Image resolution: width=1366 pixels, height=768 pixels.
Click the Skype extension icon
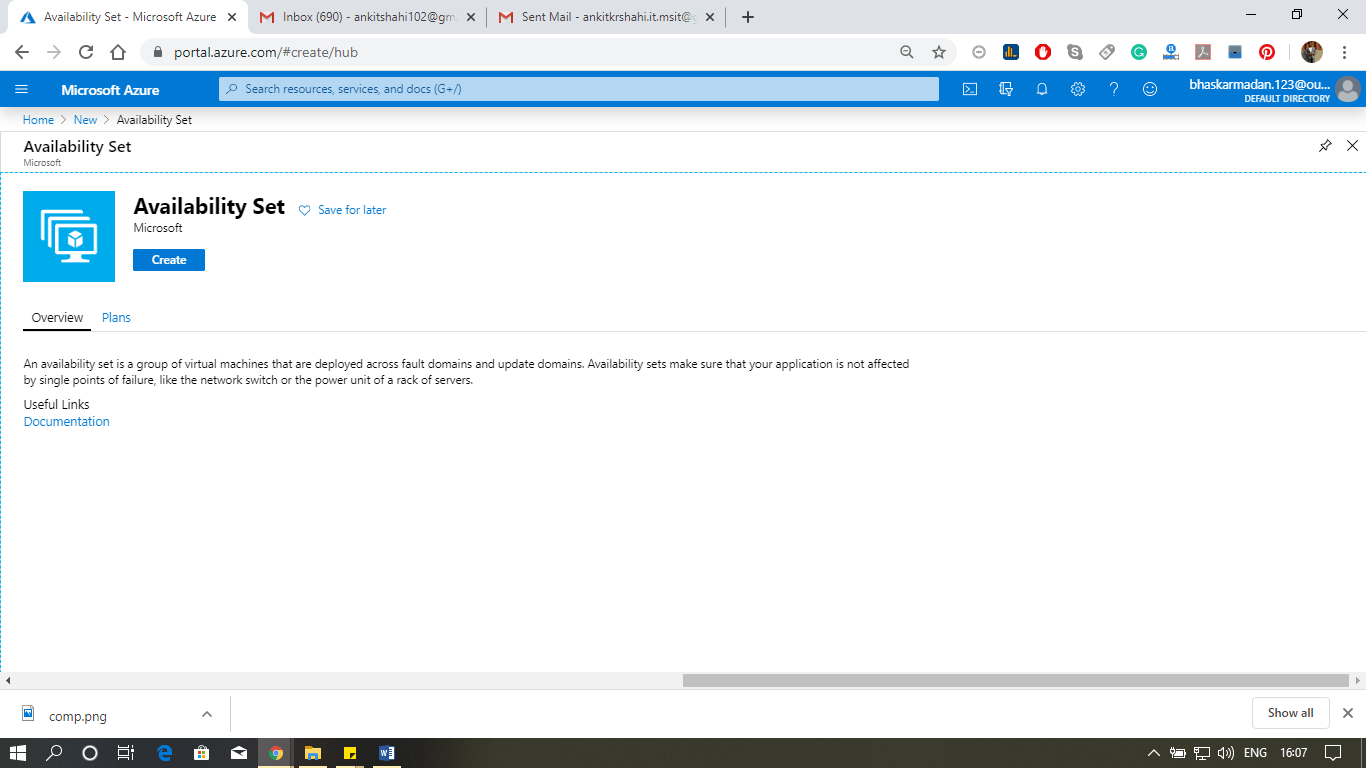tap(1075, 52)
